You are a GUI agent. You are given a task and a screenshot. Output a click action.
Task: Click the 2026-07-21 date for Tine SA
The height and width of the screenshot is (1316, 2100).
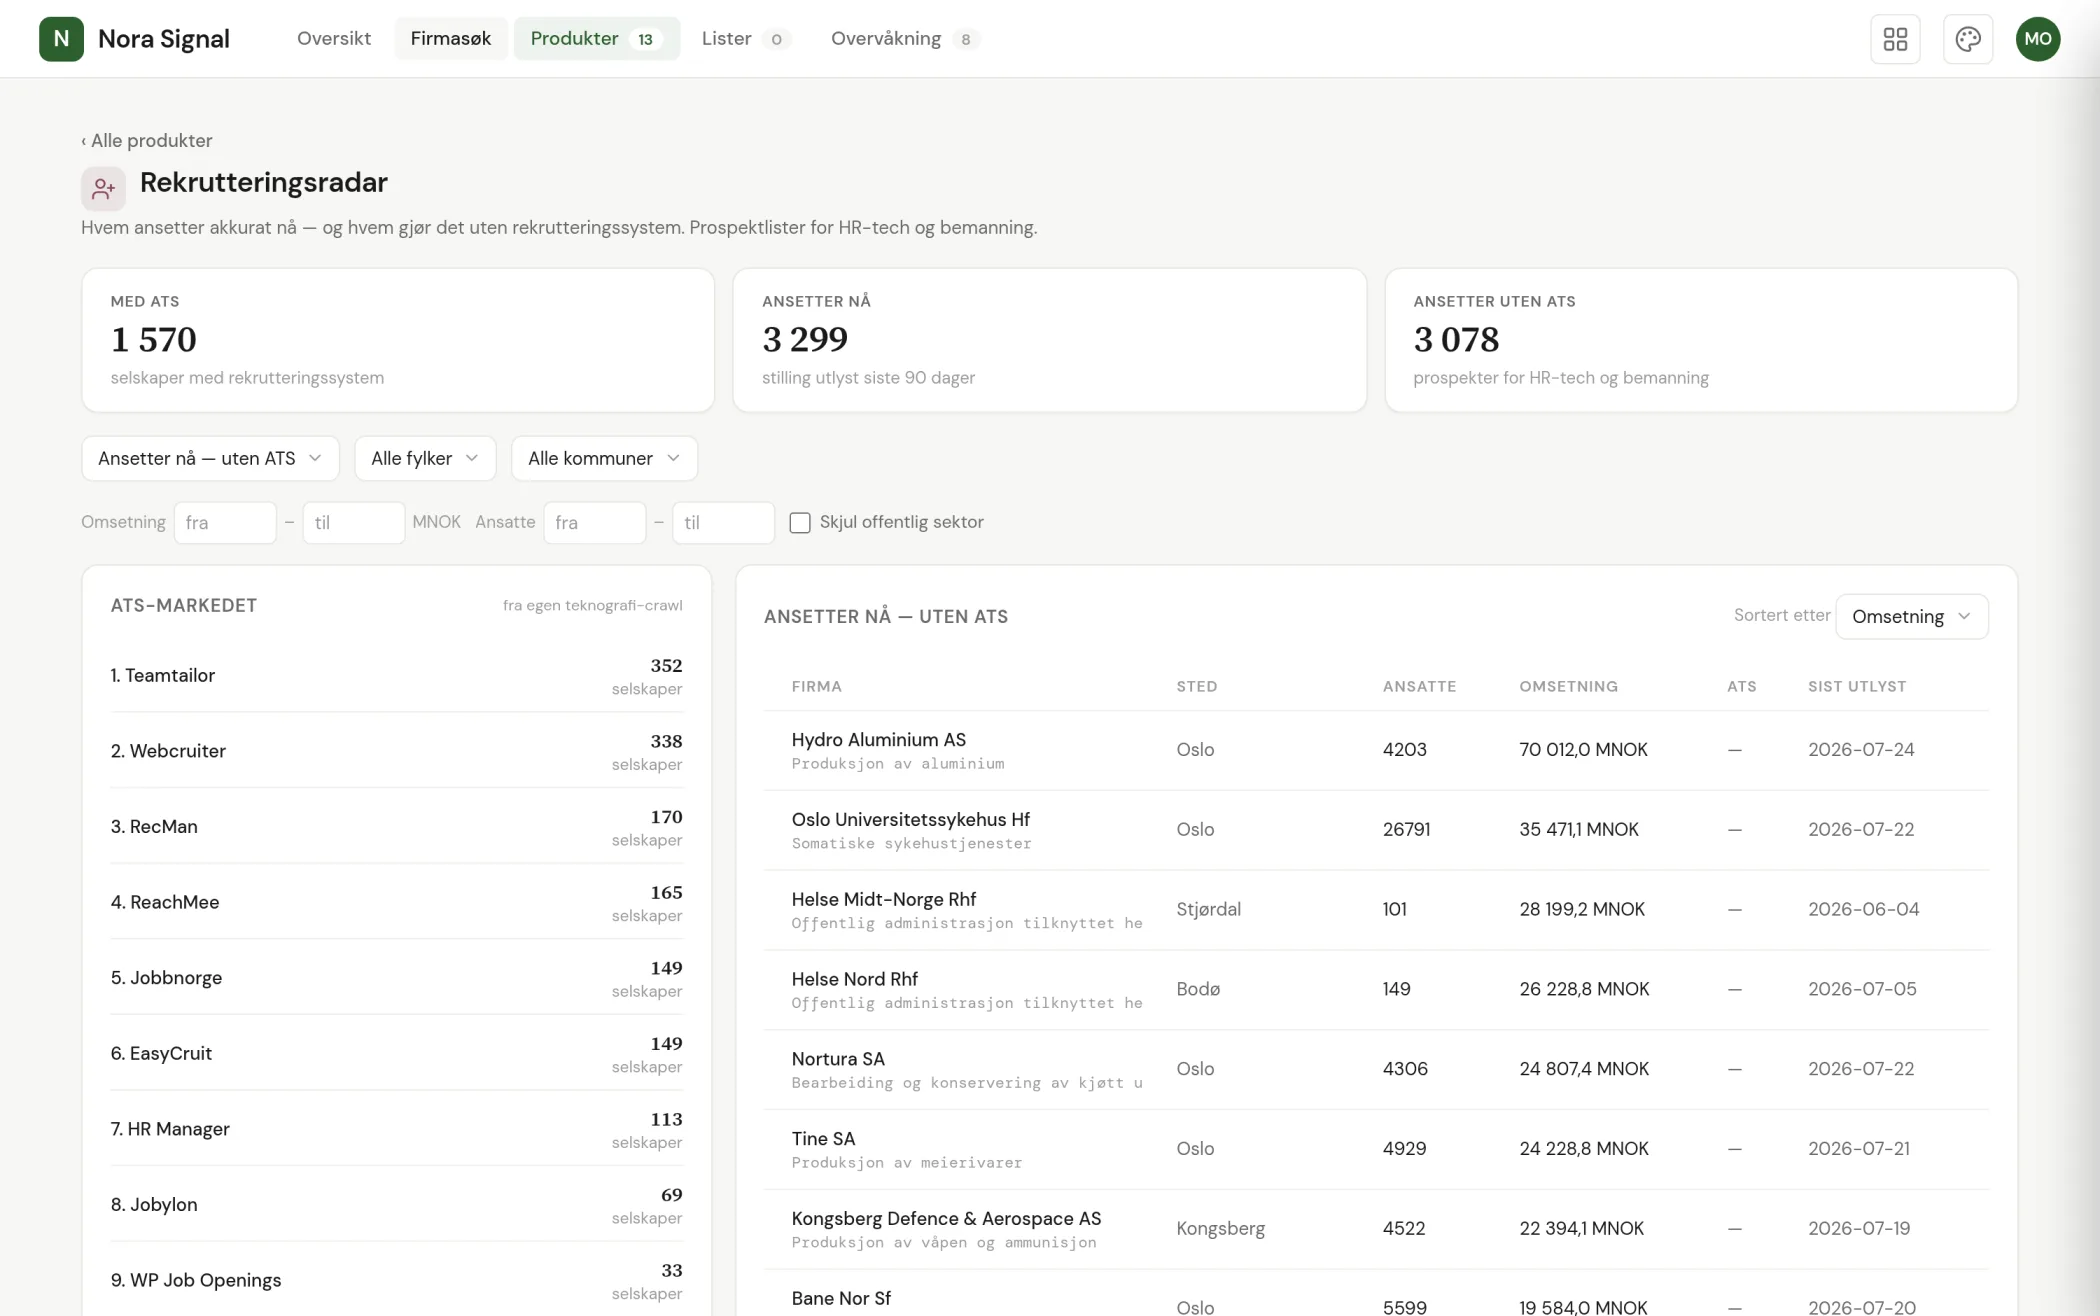pyautogui.click(x=1859, y=1149)
